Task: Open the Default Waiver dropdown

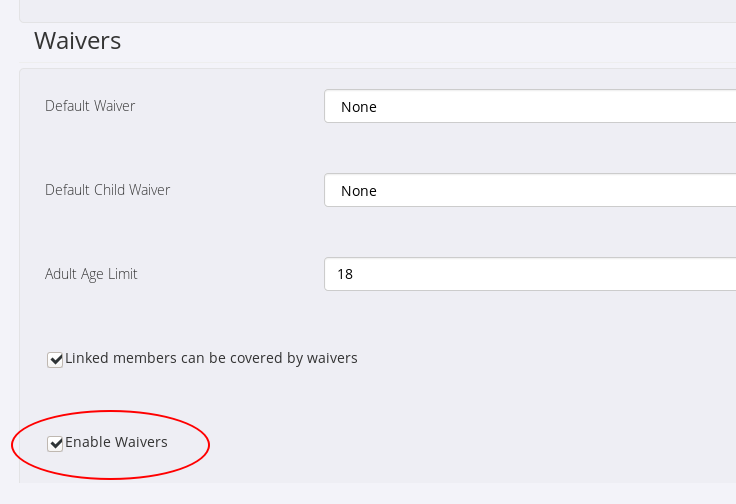Action: pyautogui.click(x=530, y=106)
